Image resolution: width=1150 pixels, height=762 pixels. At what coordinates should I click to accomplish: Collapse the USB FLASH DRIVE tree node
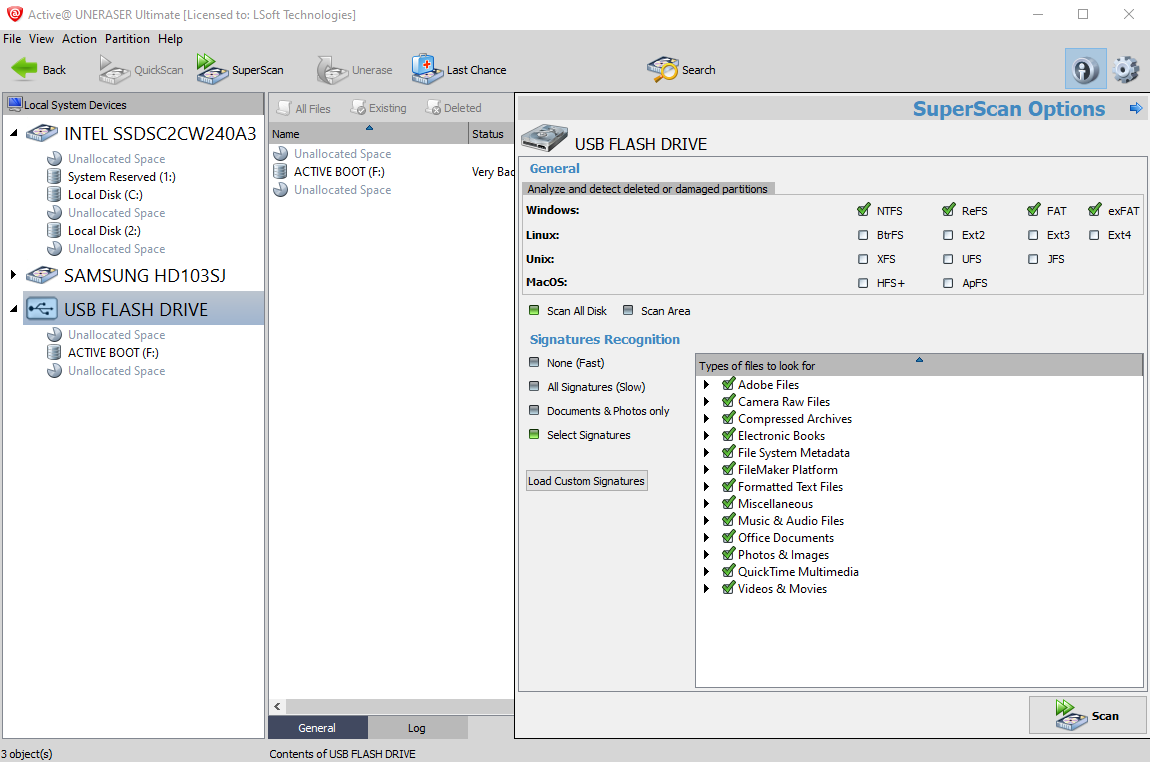point(14,309)
